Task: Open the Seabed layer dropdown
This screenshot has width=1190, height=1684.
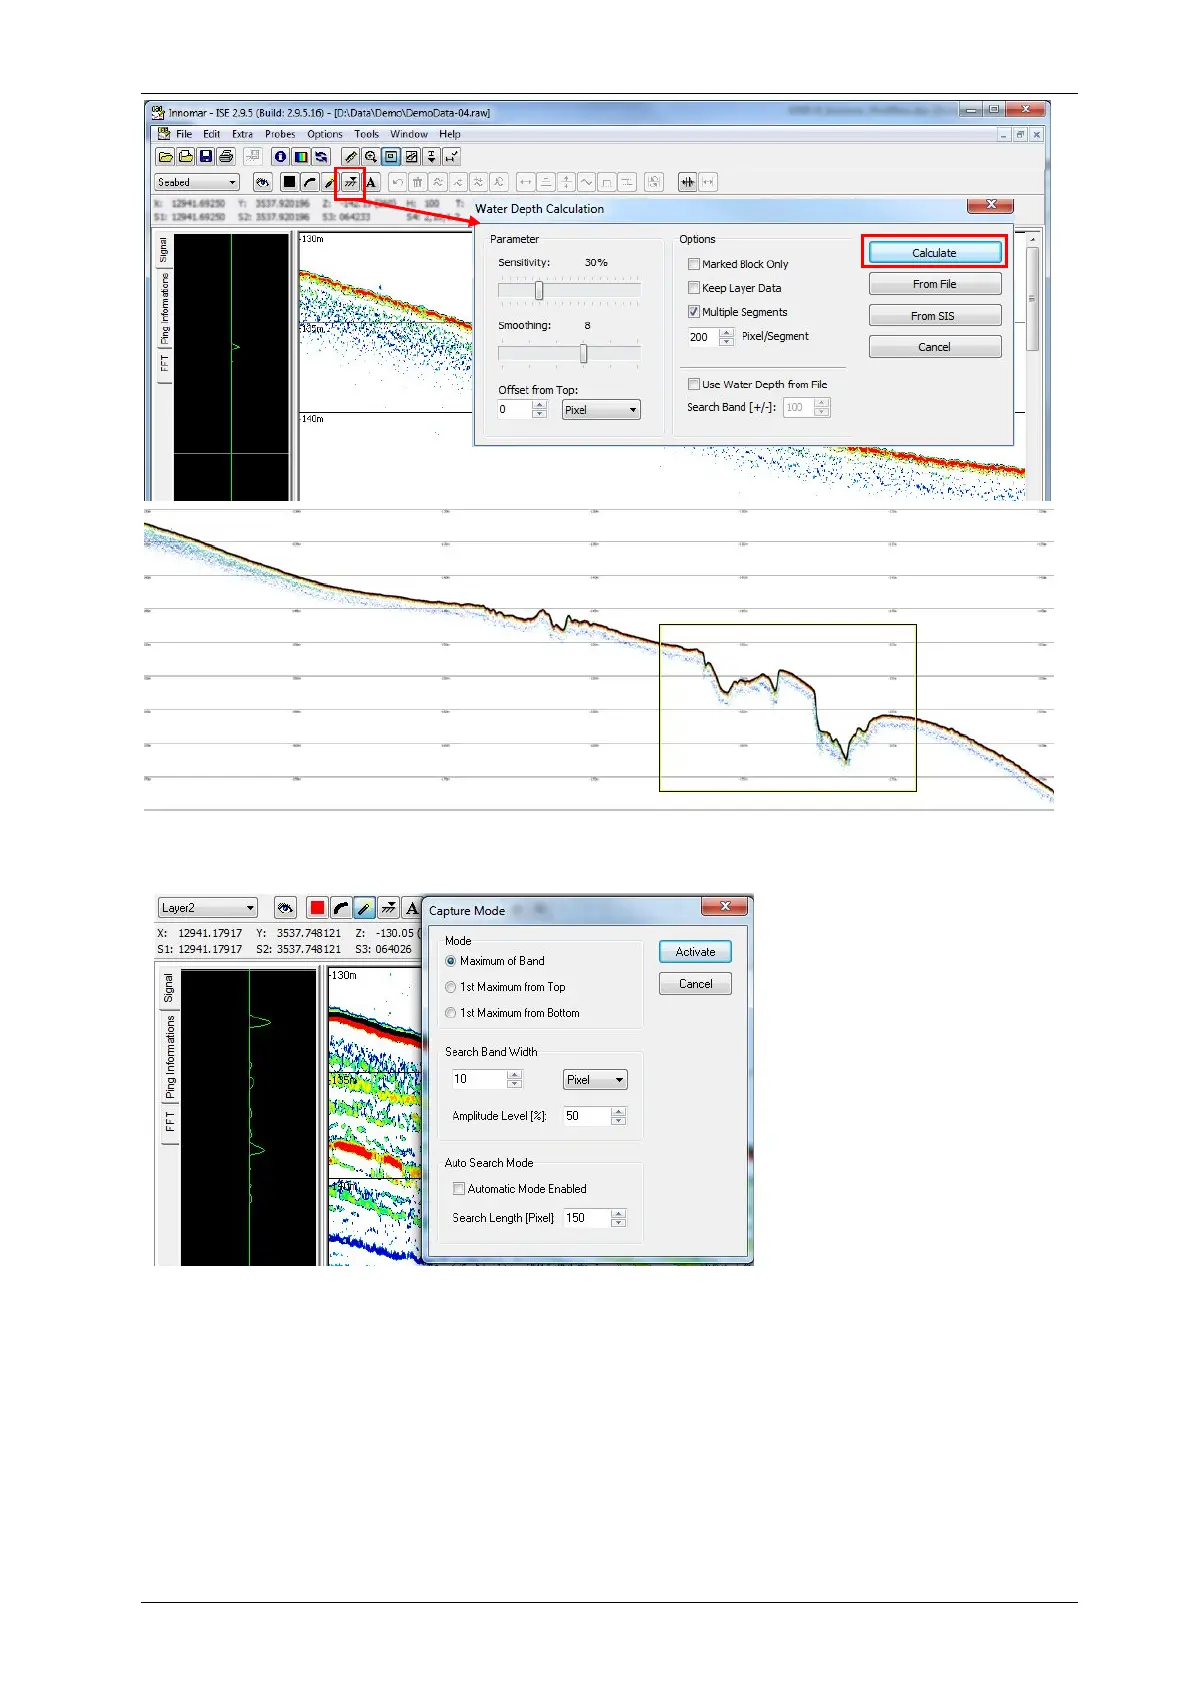Action: (197, 182)
